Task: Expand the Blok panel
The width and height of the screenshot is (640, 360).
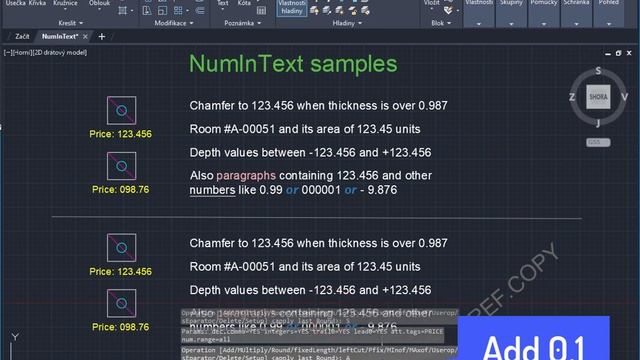Action: click(441, 23)
